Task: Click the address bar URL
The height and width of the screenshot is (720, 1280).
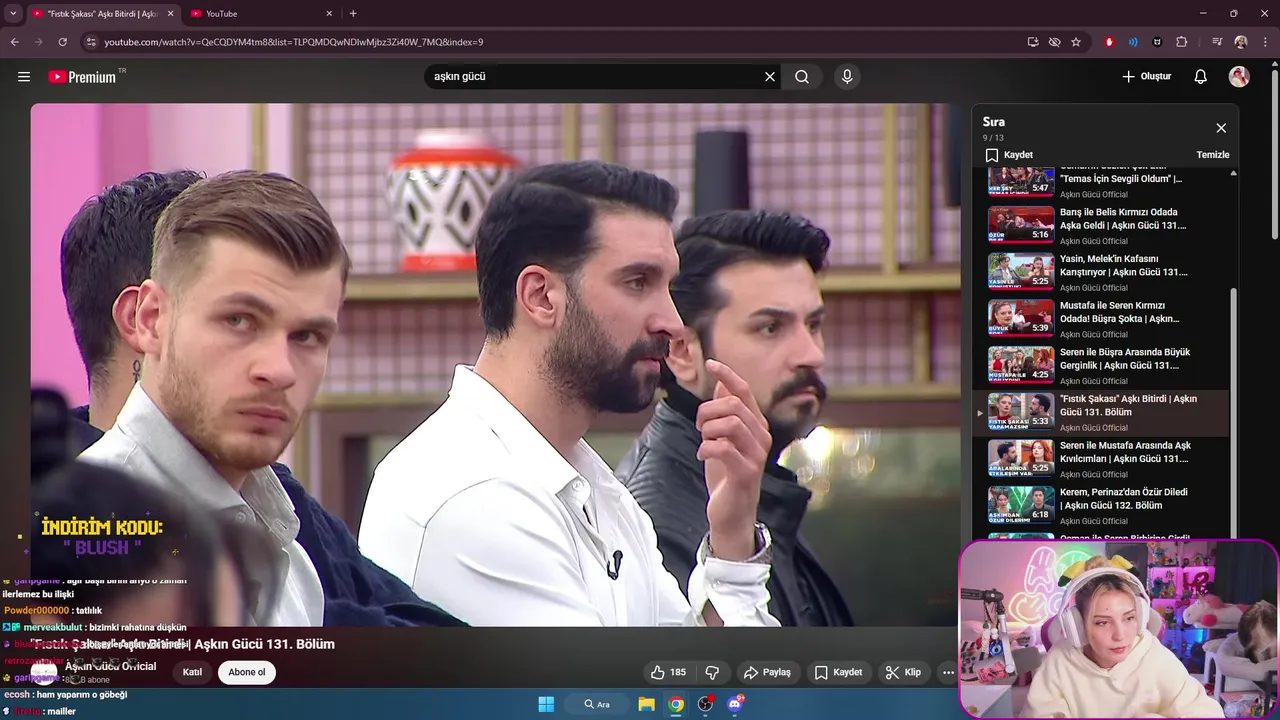Action: (294, 42)
